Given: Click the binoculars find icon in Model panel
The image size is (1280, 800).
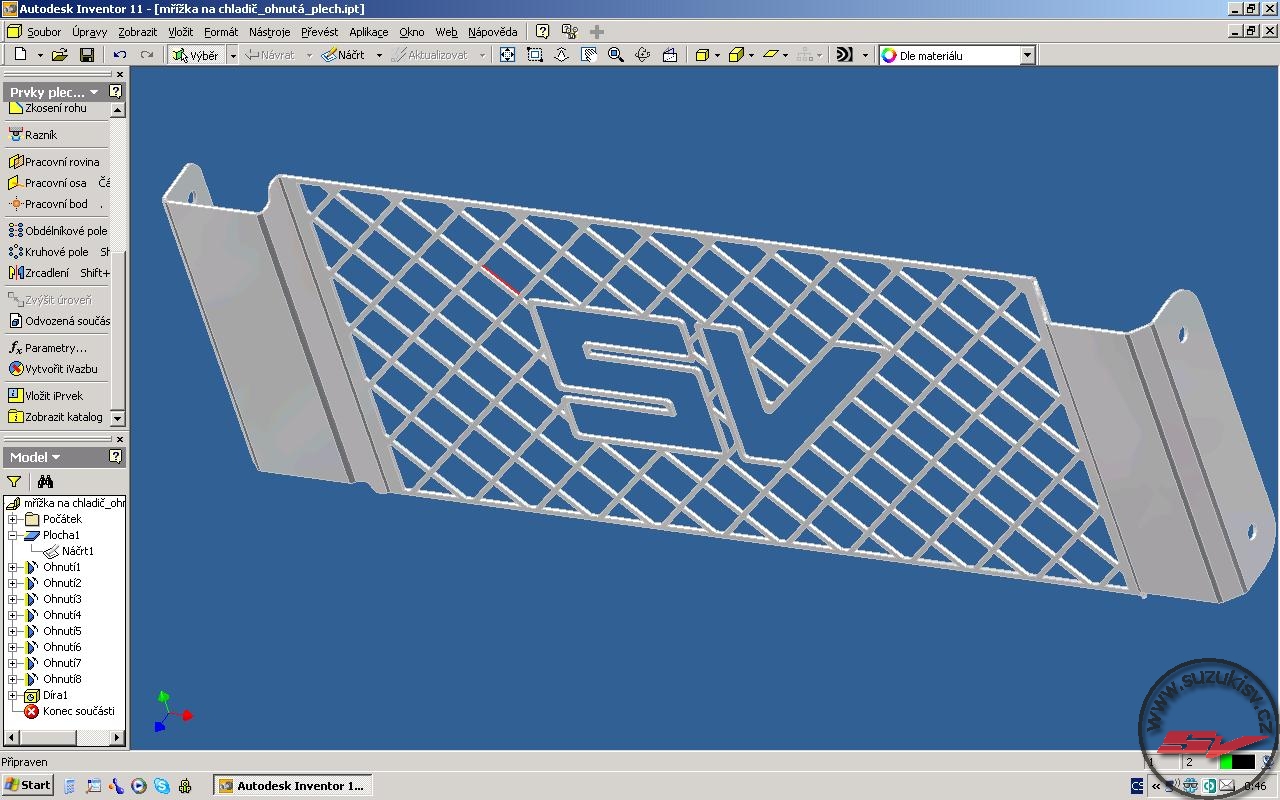Looking at the screenshot, I should (x=45, y=482).
